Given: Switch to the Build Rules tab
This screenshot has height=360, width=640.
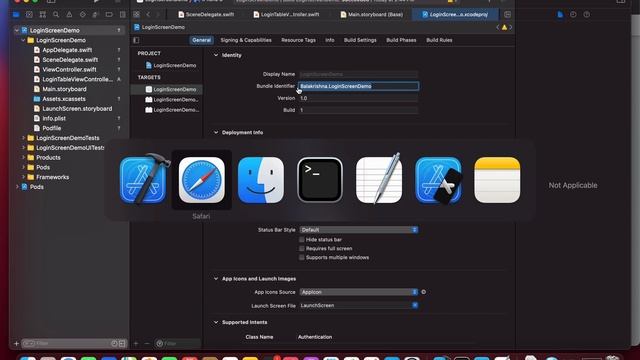Looking at the screenshot, I should pos(439,40).
